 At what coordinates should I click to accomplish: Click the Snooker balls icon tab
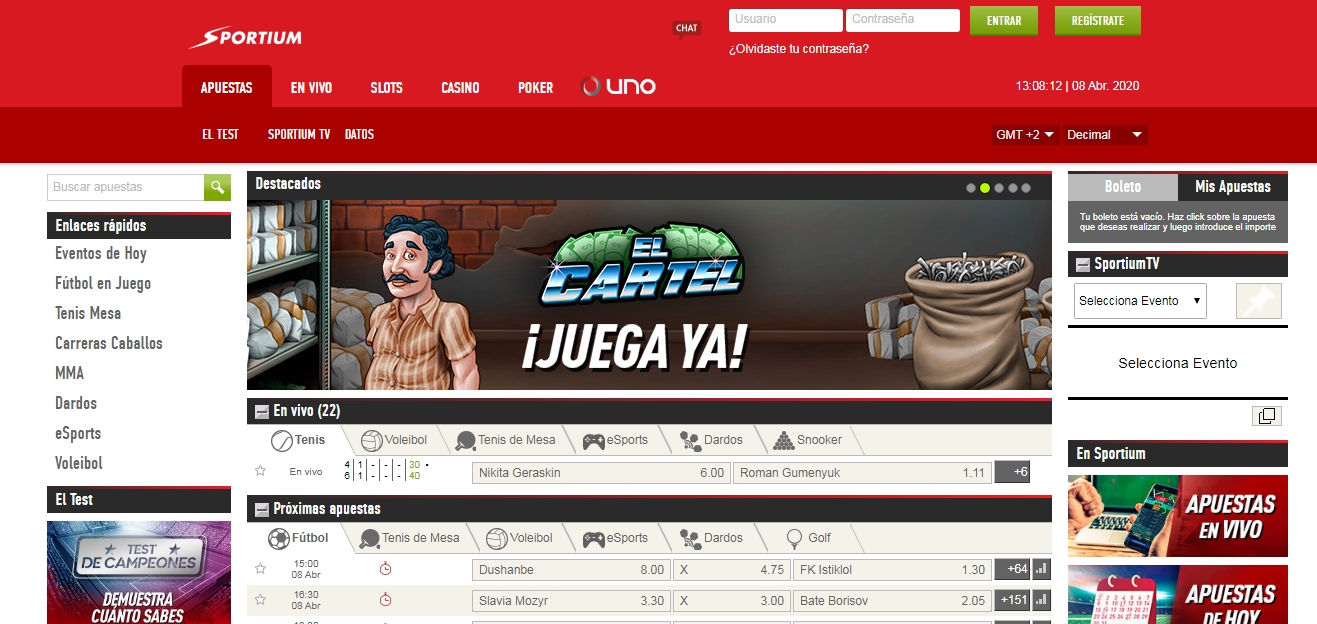[x=783, y=440]
